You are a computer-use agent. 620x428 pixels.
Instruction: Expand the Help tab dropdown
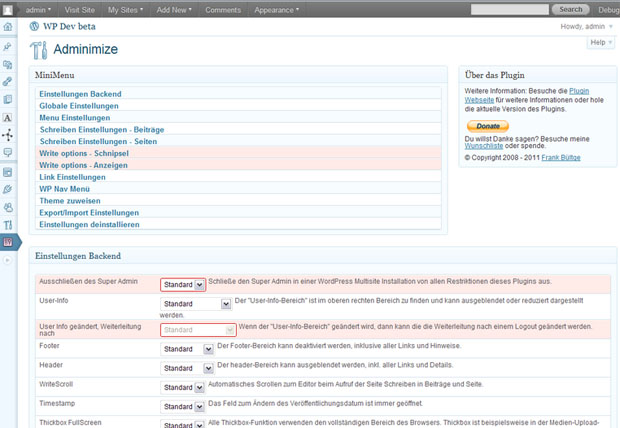(x=601, y=42)
